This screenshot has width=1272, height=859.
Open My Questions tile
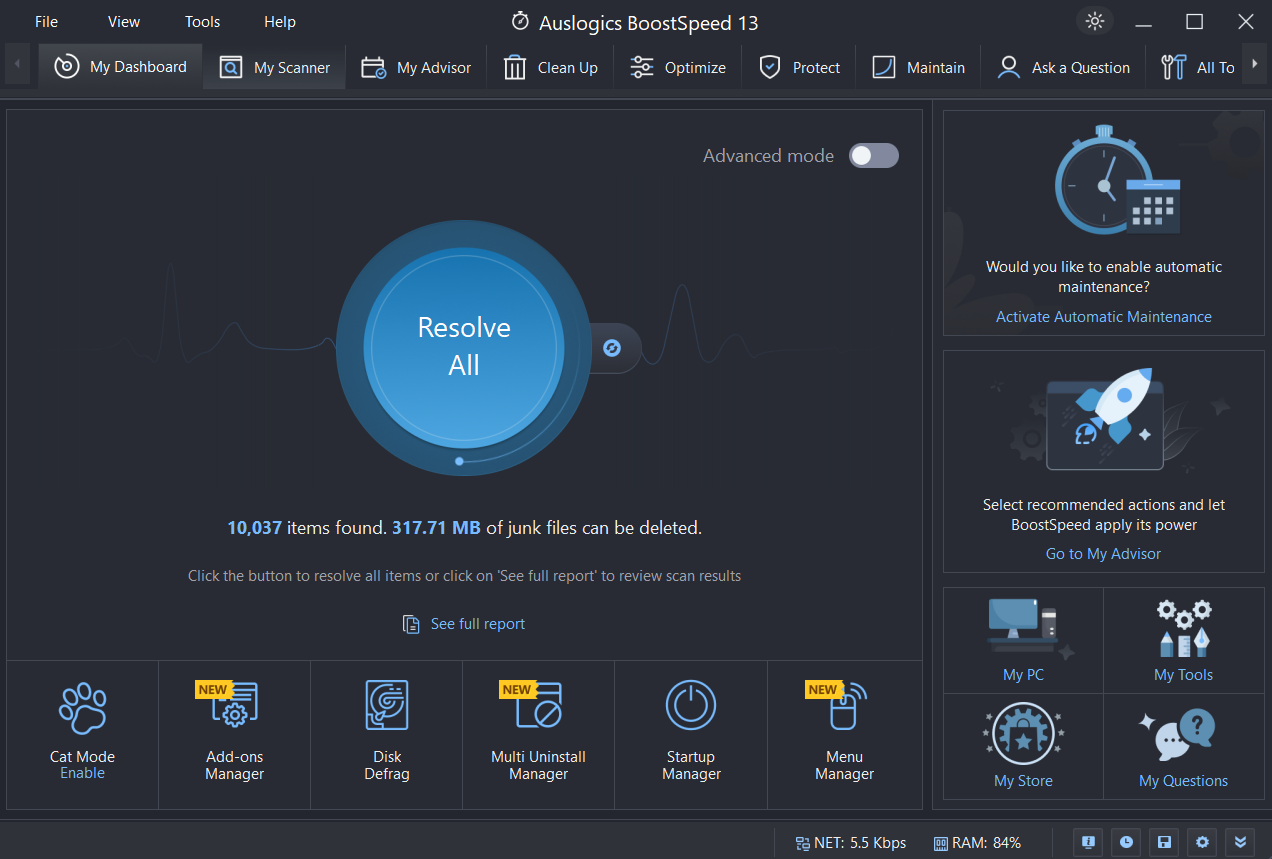click(x=1184, y=746)
